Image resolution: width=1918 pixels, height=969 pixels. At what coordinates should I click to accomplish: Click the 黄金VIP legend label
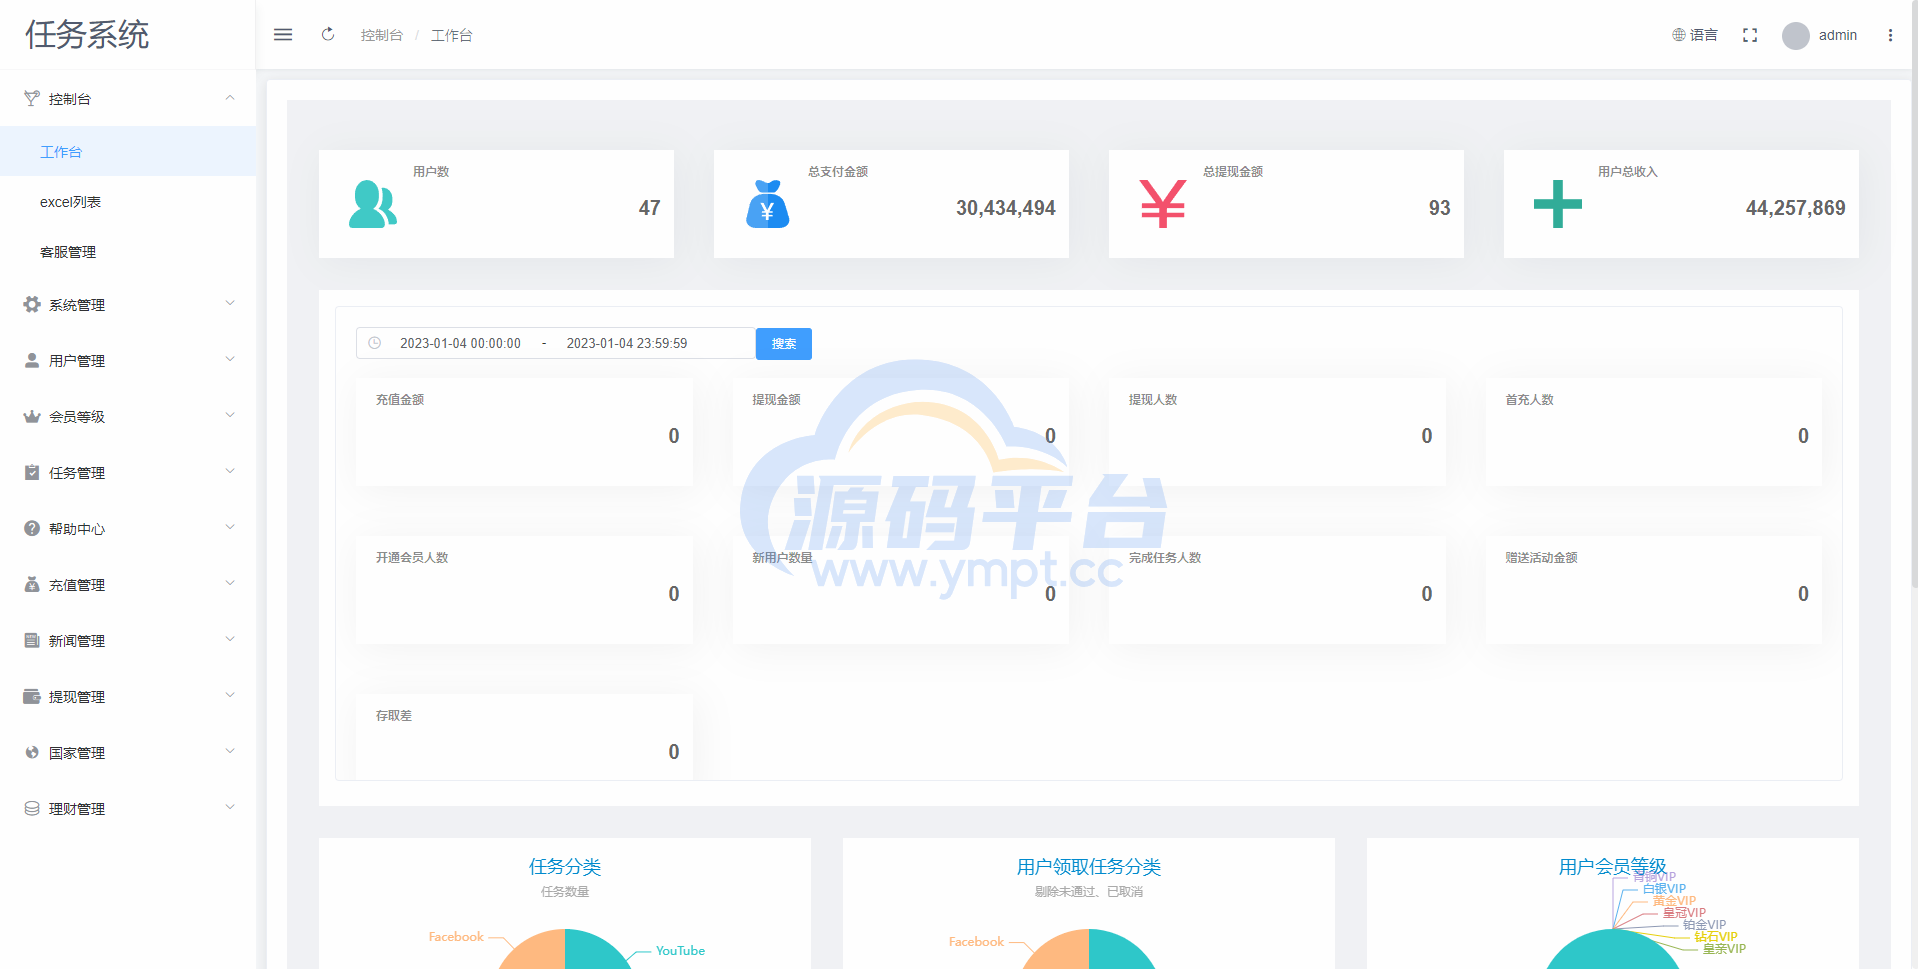click(x=1674, y=901)
